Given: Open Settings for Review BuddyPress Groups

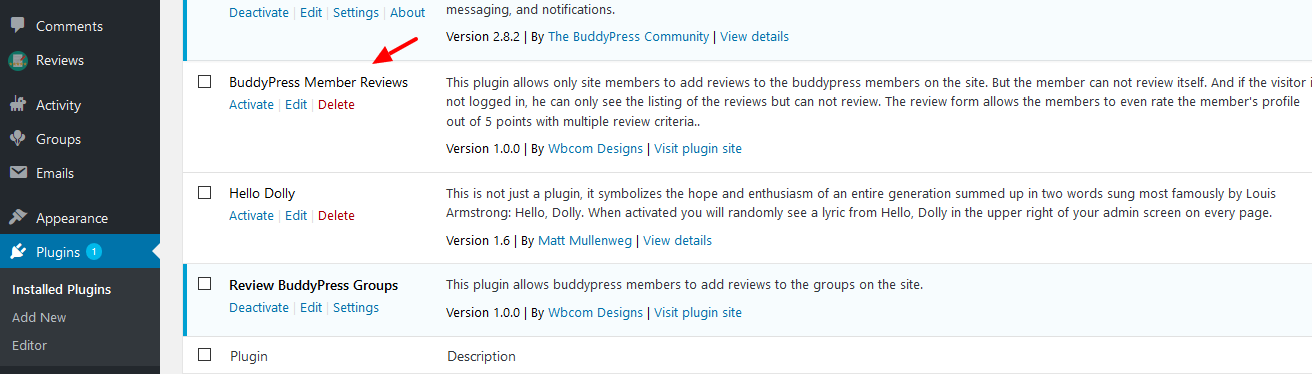Looking at the screenshot, I should click(356, 307).
